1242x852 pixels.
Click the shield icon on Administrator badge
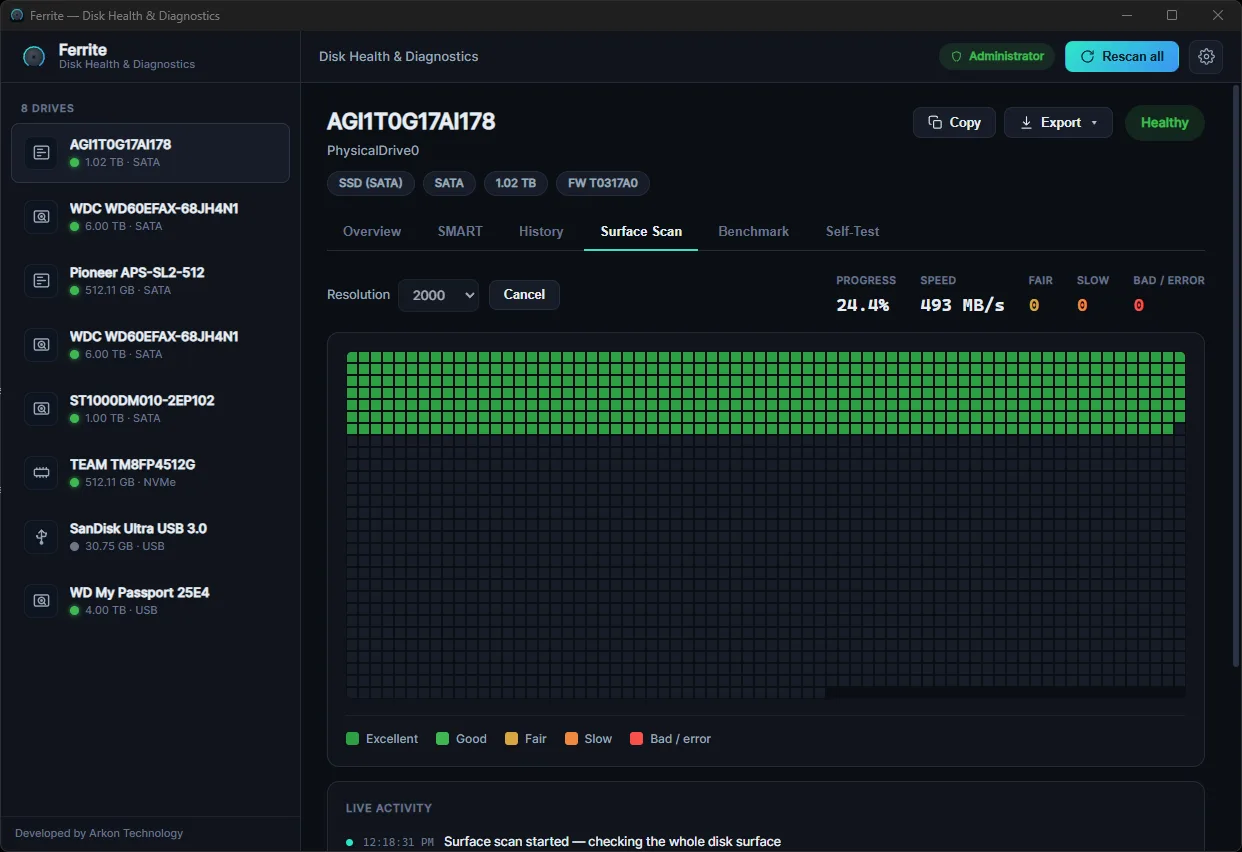(x=956, y=57)
